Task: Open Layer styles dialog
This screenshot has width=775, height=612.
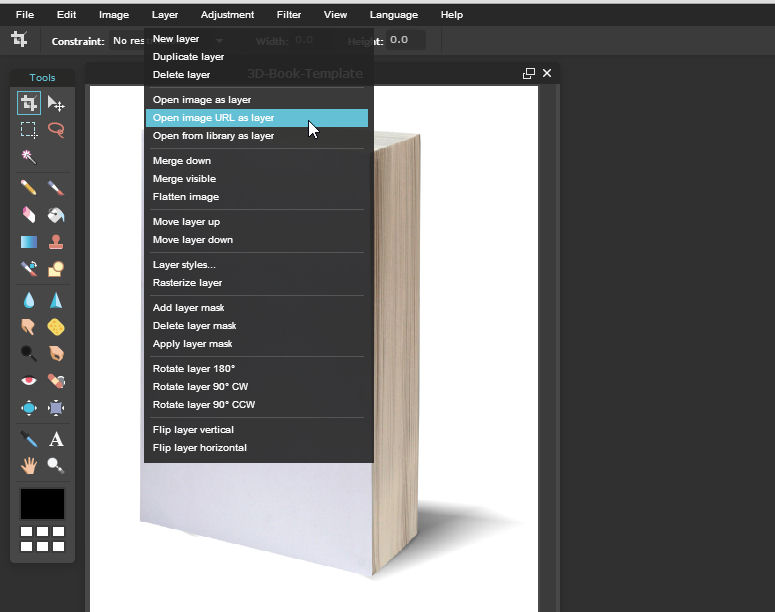Action: [x=257, y=264]
